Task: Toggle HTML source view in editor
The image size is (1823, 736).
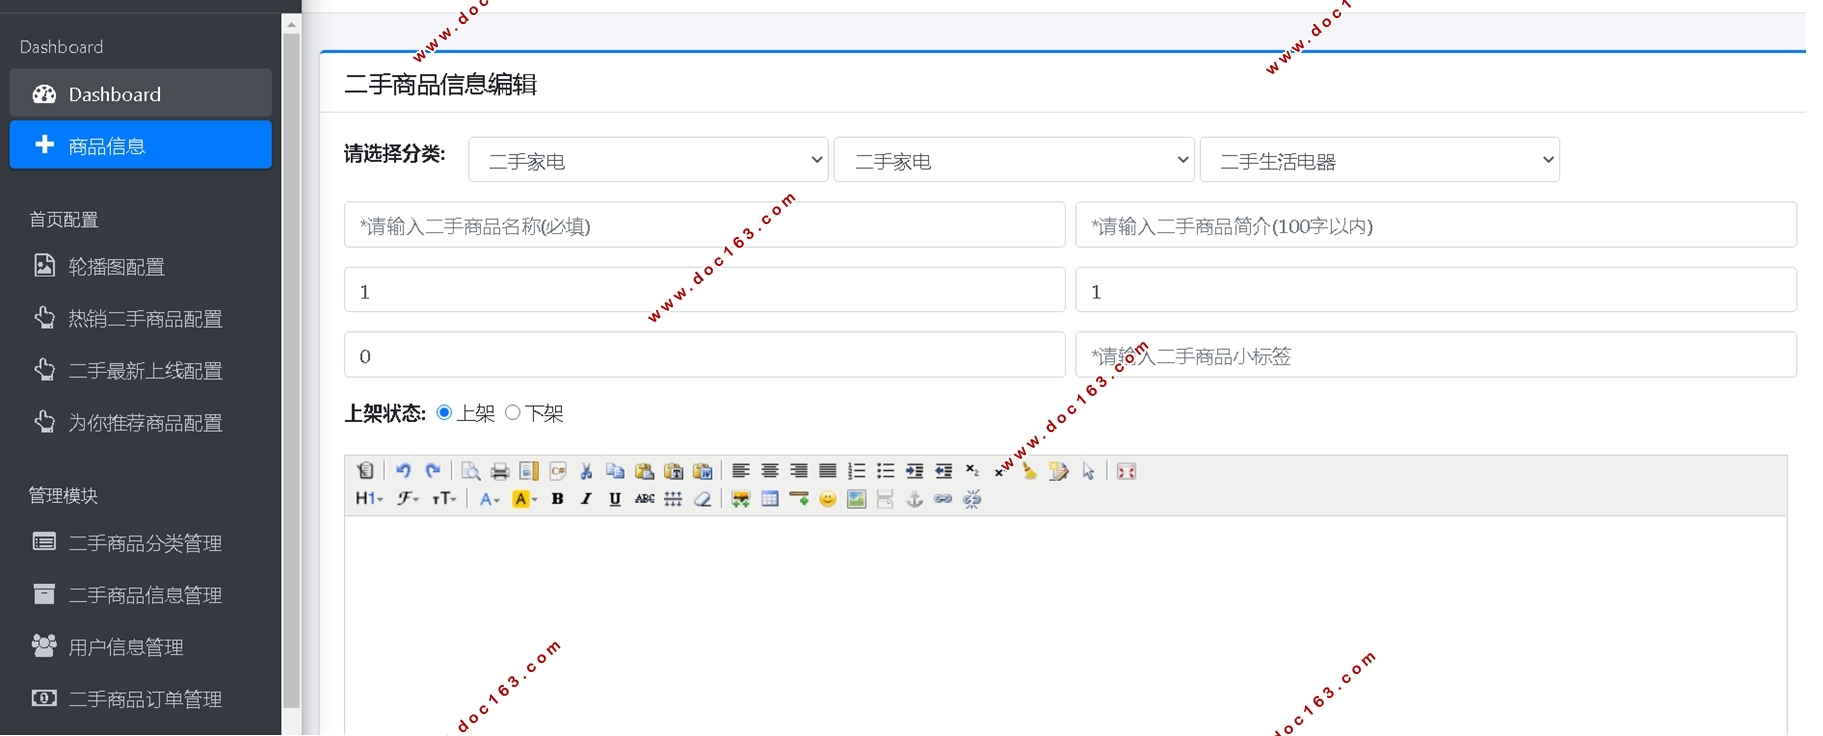Action: (366, 471)
